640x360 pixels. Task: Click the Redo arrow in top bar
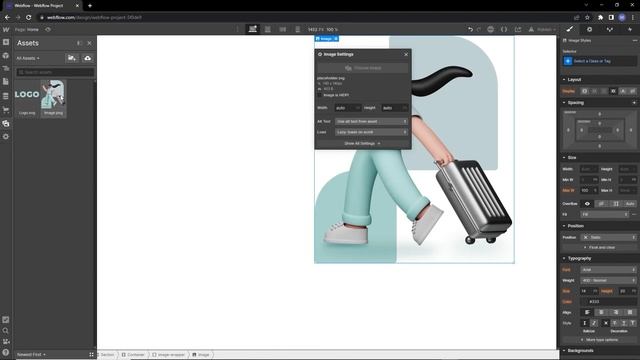[479, 29]
